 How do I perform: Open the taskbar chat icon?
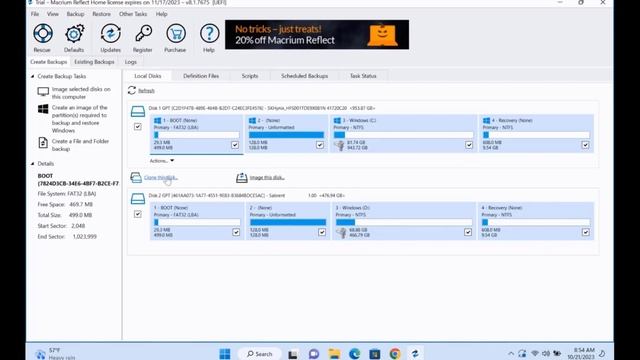[314, 353]
